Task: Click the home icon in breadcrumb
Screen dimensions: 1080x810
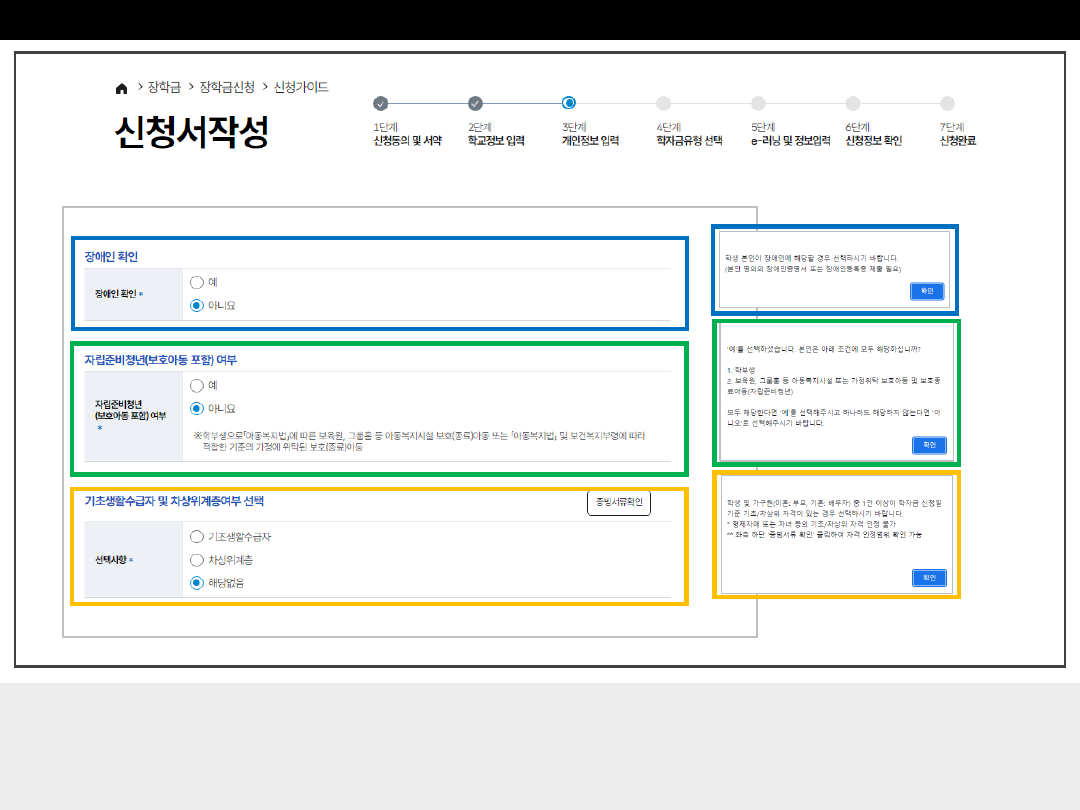Action: point(122,88)
